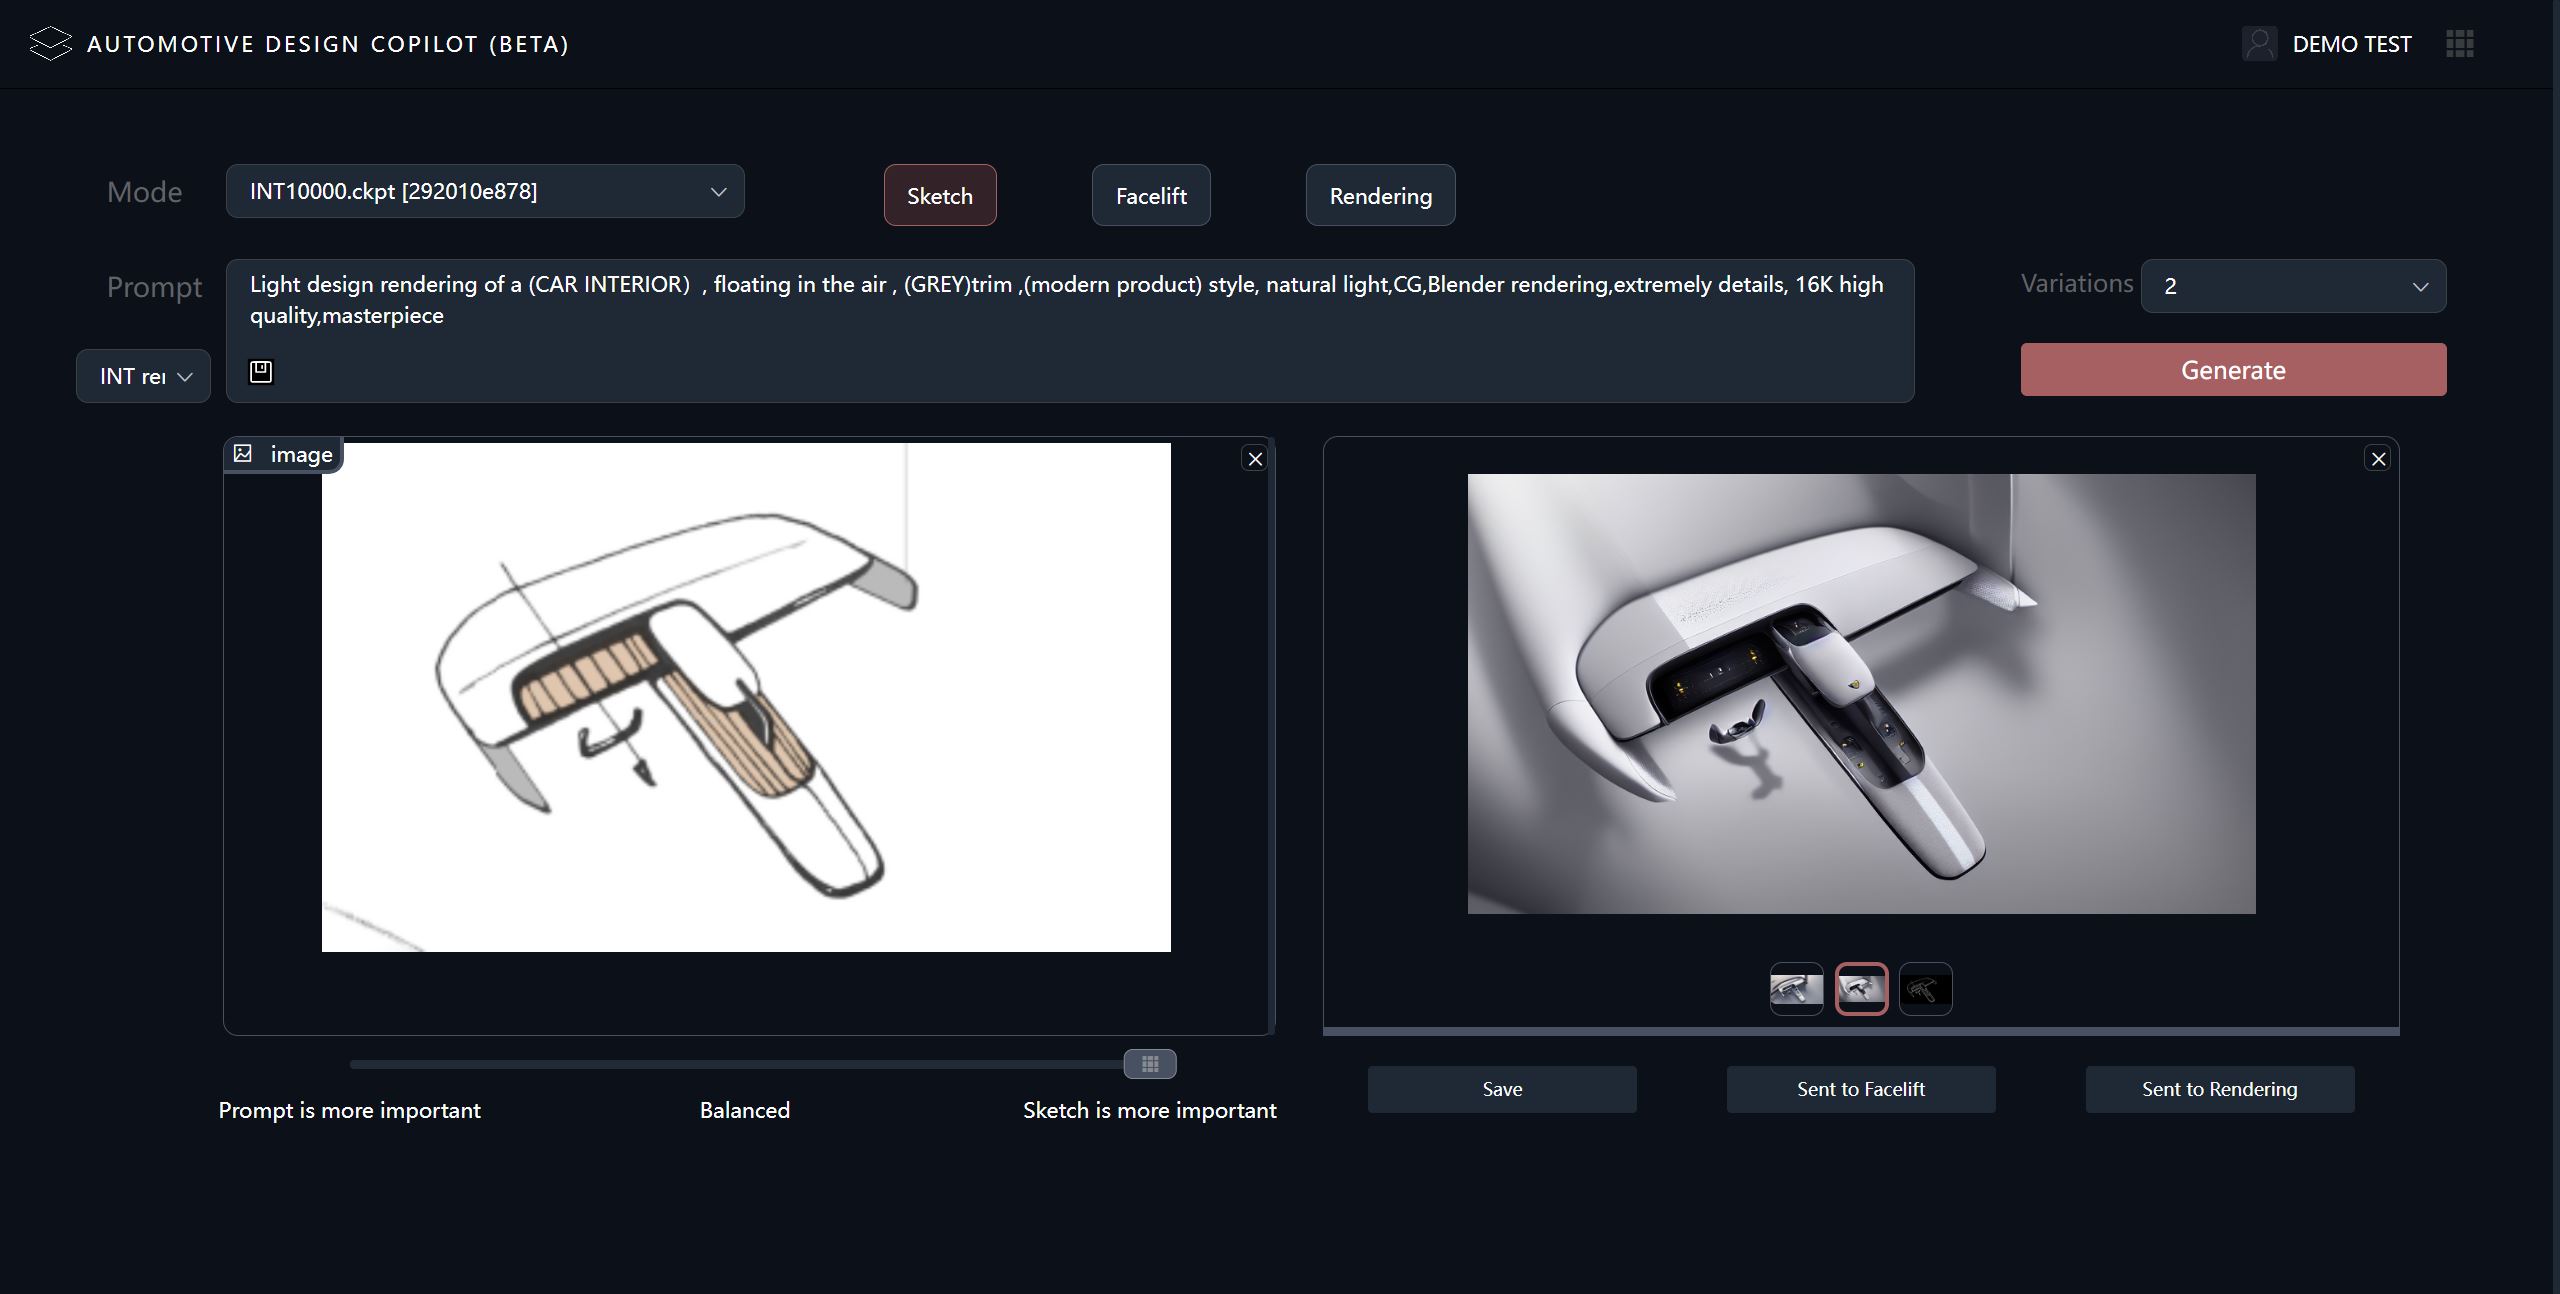Open the INT render preset dropdown
This screenshot has width=2560, height=1294.
click(x=143, y=376)
